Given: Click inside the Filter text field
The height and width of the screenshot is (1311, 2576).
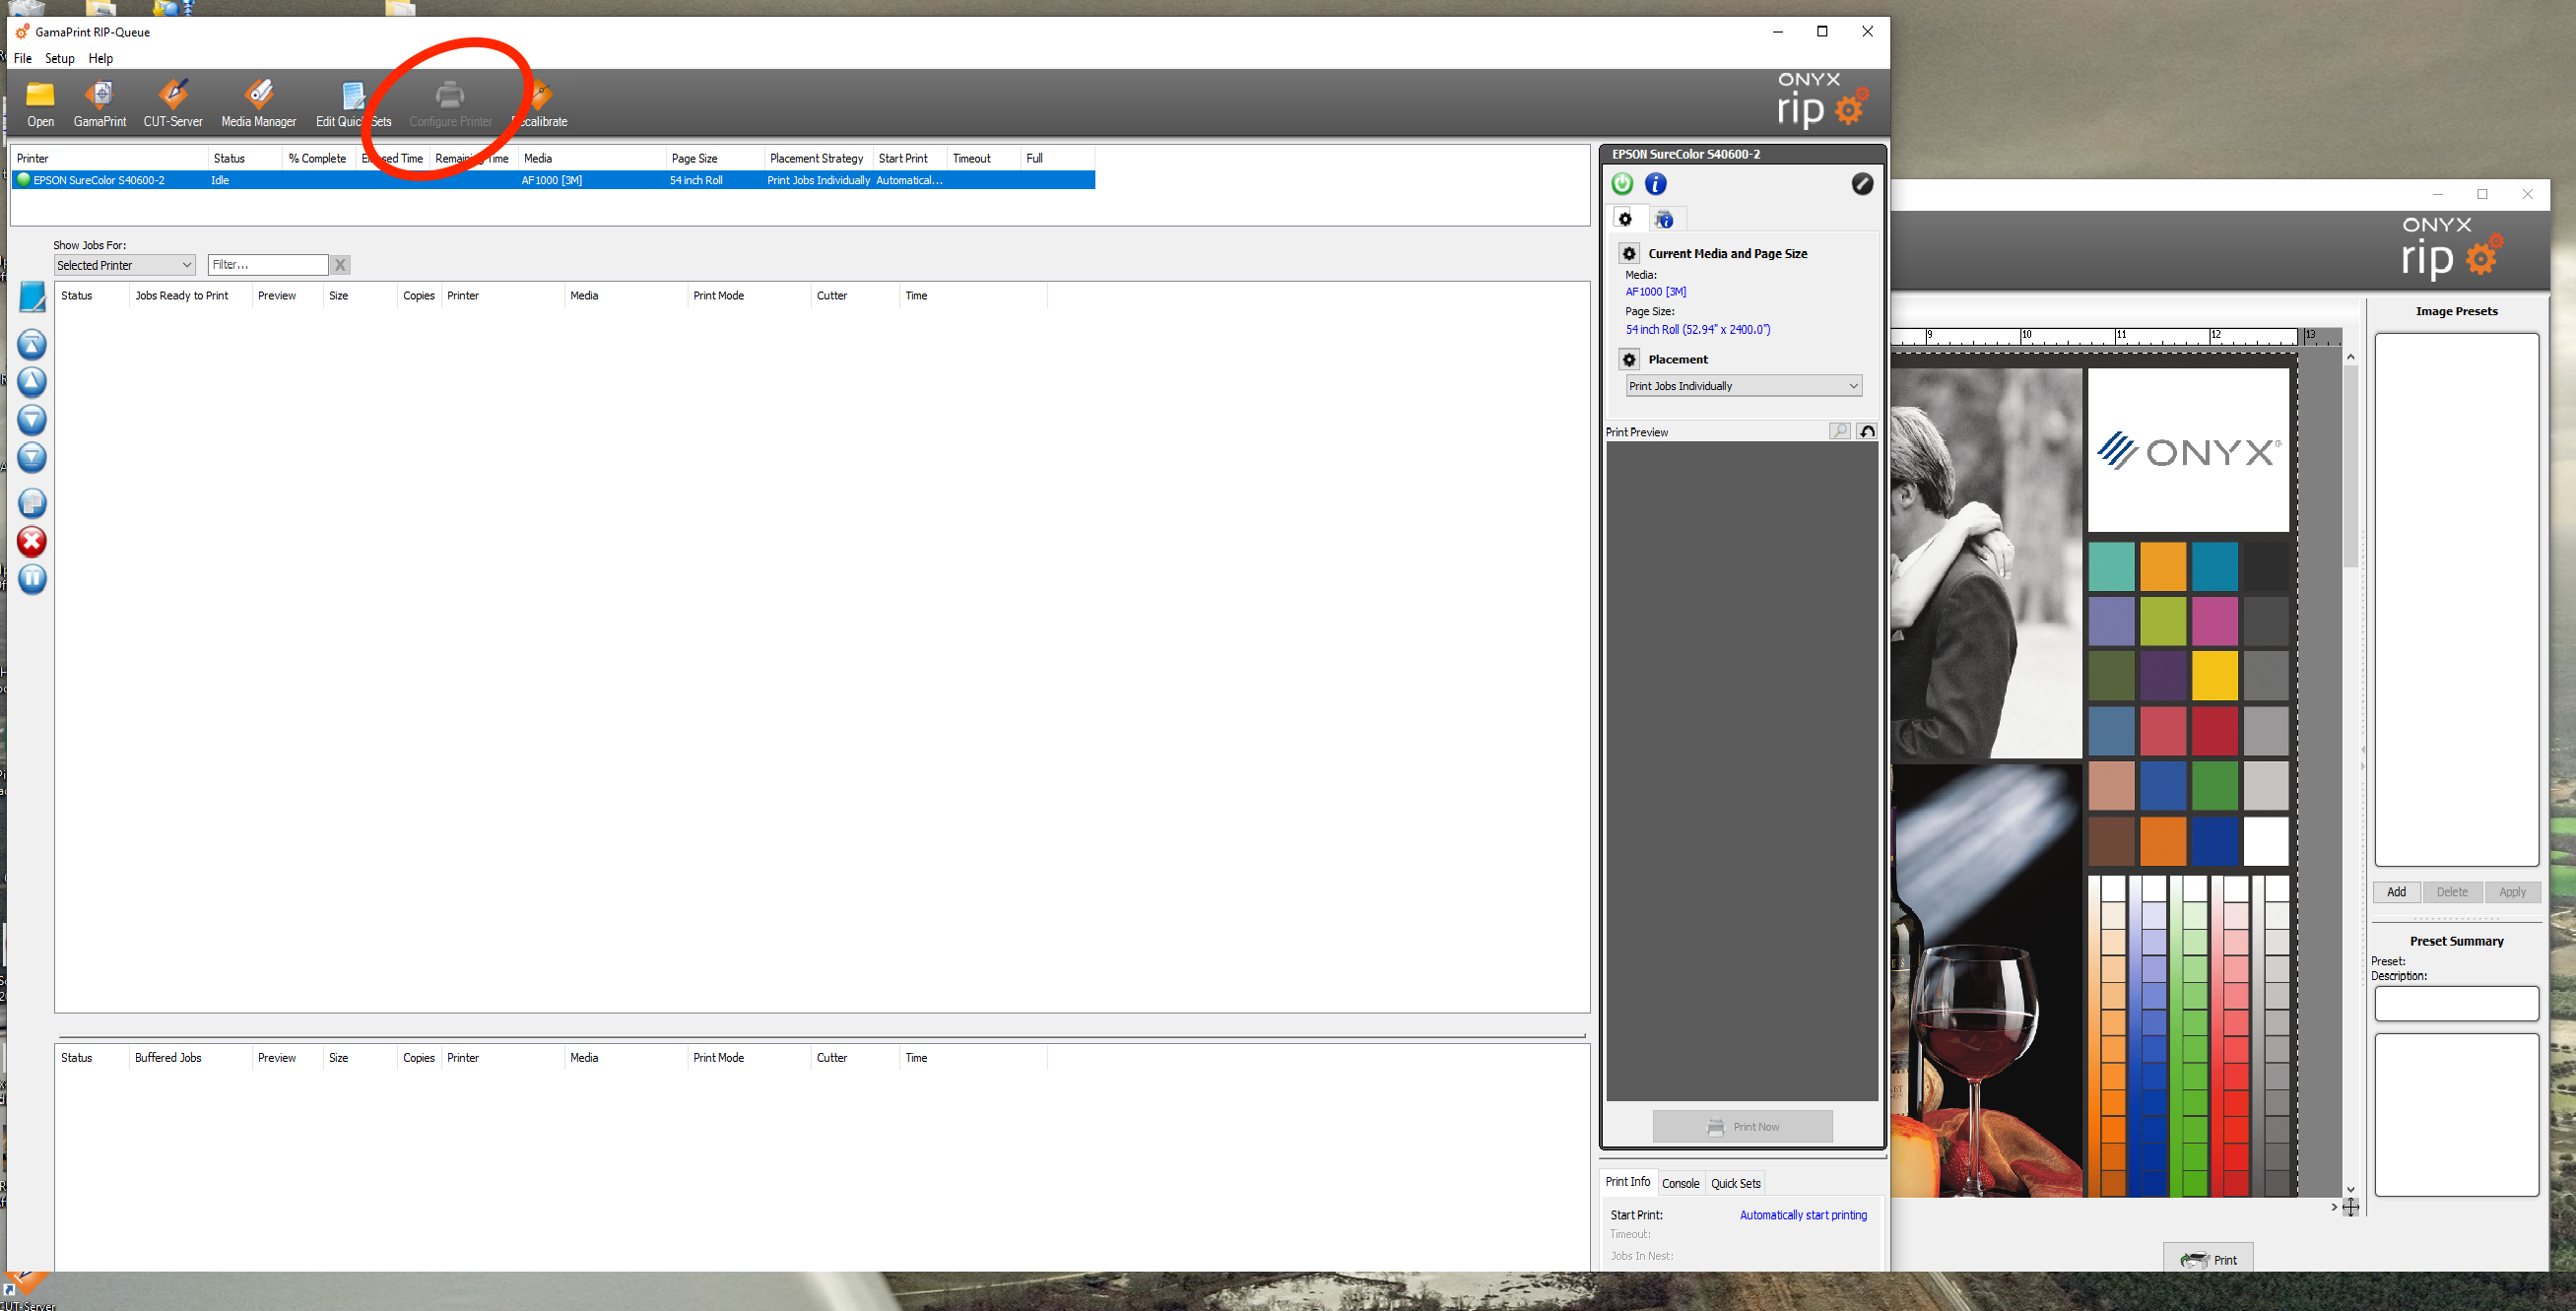Looking at the screenshot, I should click(x=268, y=265).
